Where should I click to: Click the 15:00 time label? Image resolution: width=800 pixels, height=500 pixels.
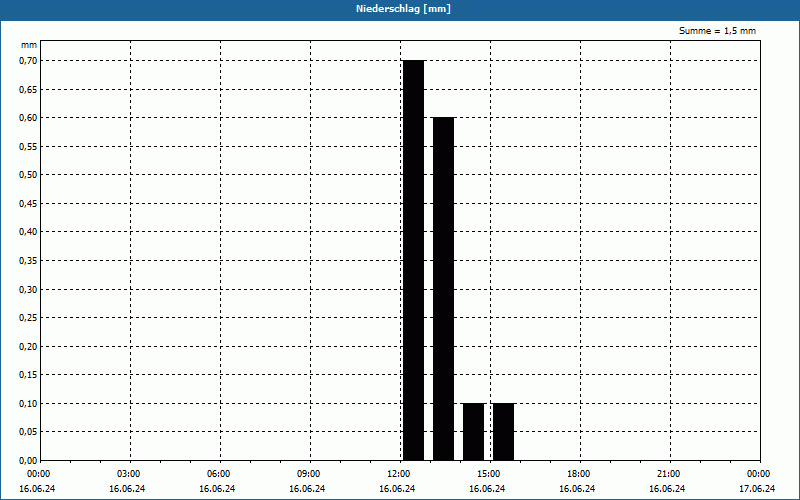tap(489, 474)
